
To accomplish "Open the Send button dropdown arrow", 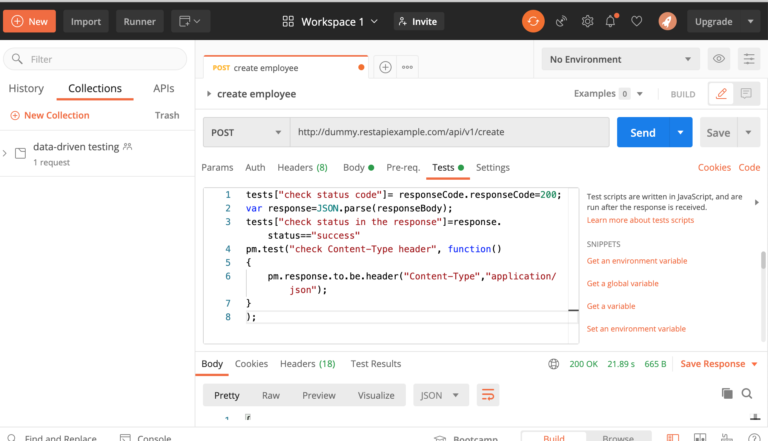I will pyautogui.click(x=680, y=132).
